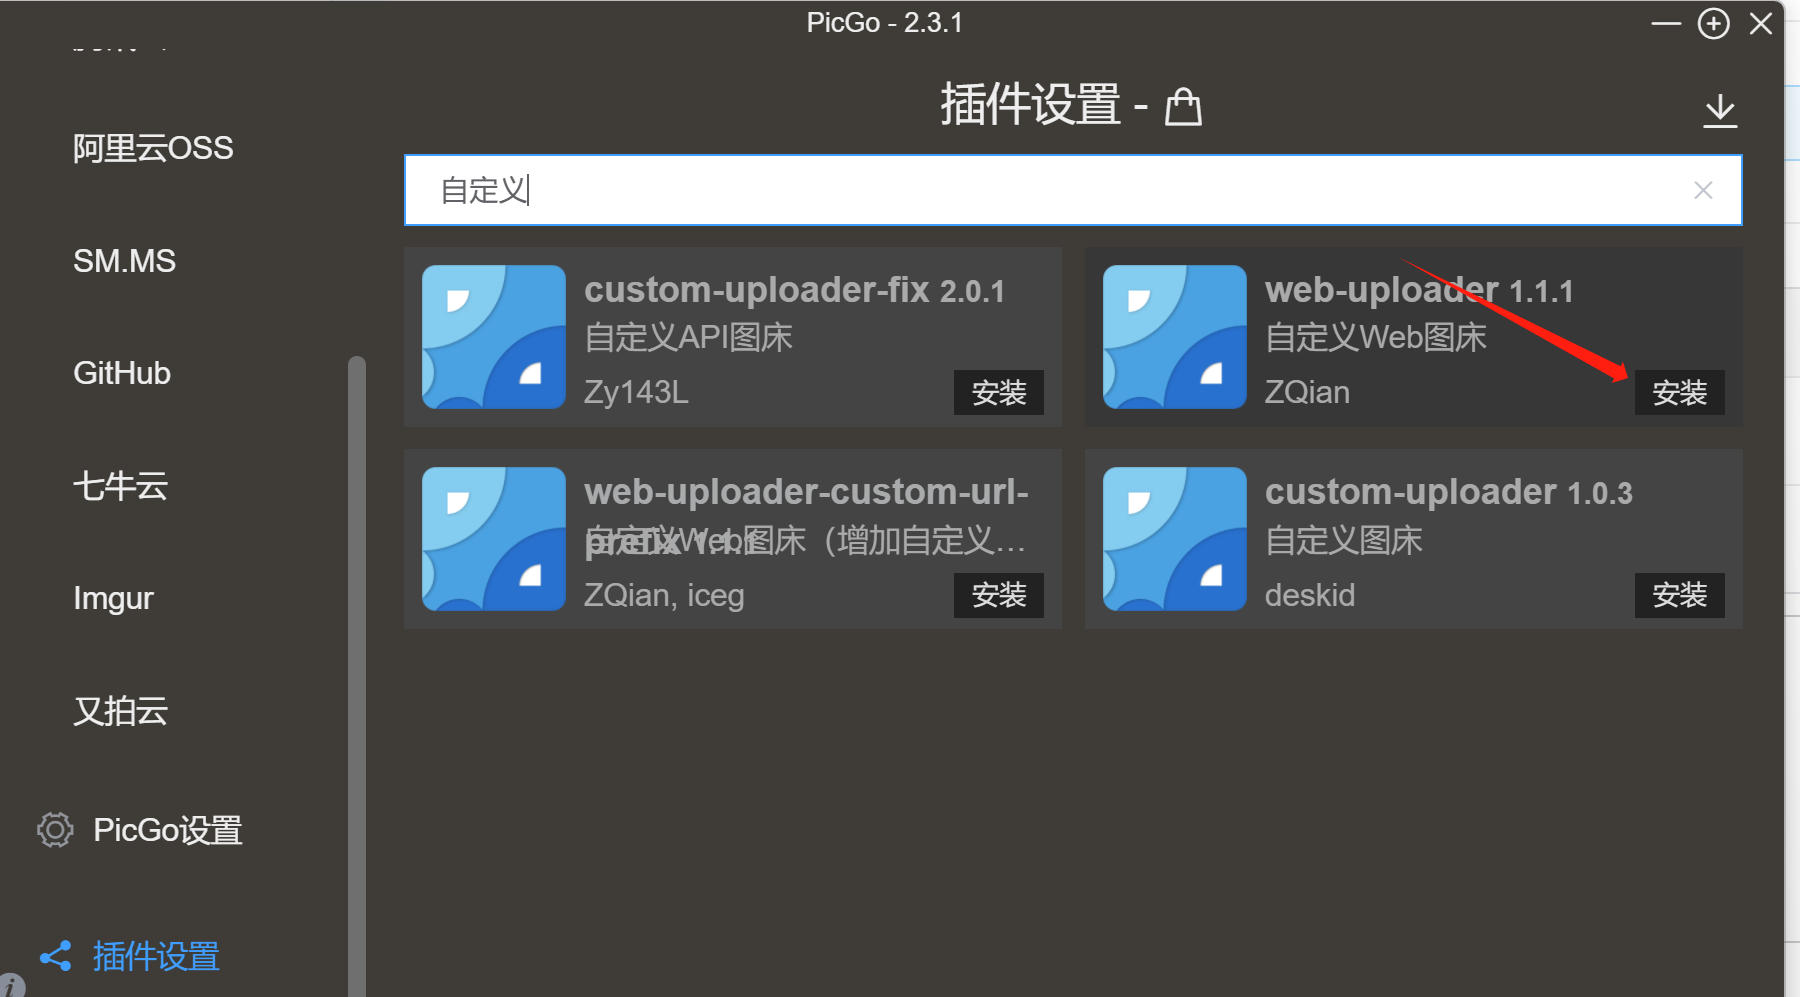Click the web-uploader-custom-url-prefix plugin logo
Screen dimensions: 1800x997
pos(494,539)
